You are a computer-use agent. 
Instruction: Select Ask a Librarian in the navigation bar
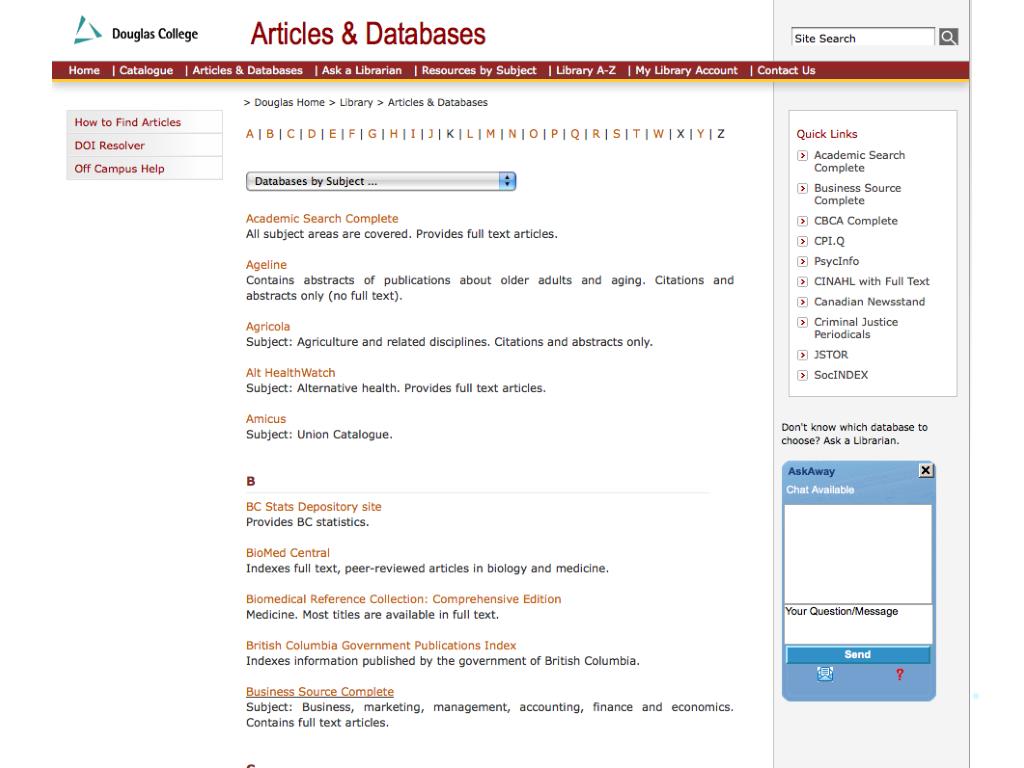pyautogui.click(x=362, y=70)
